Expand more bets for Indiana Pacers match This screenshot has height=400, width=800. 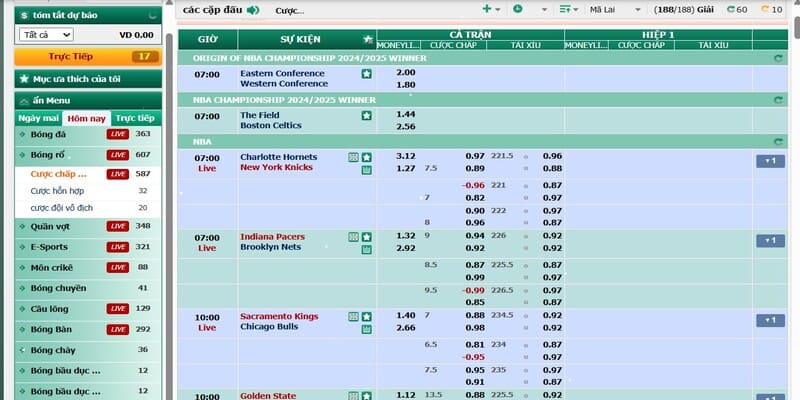click(770, 241)
